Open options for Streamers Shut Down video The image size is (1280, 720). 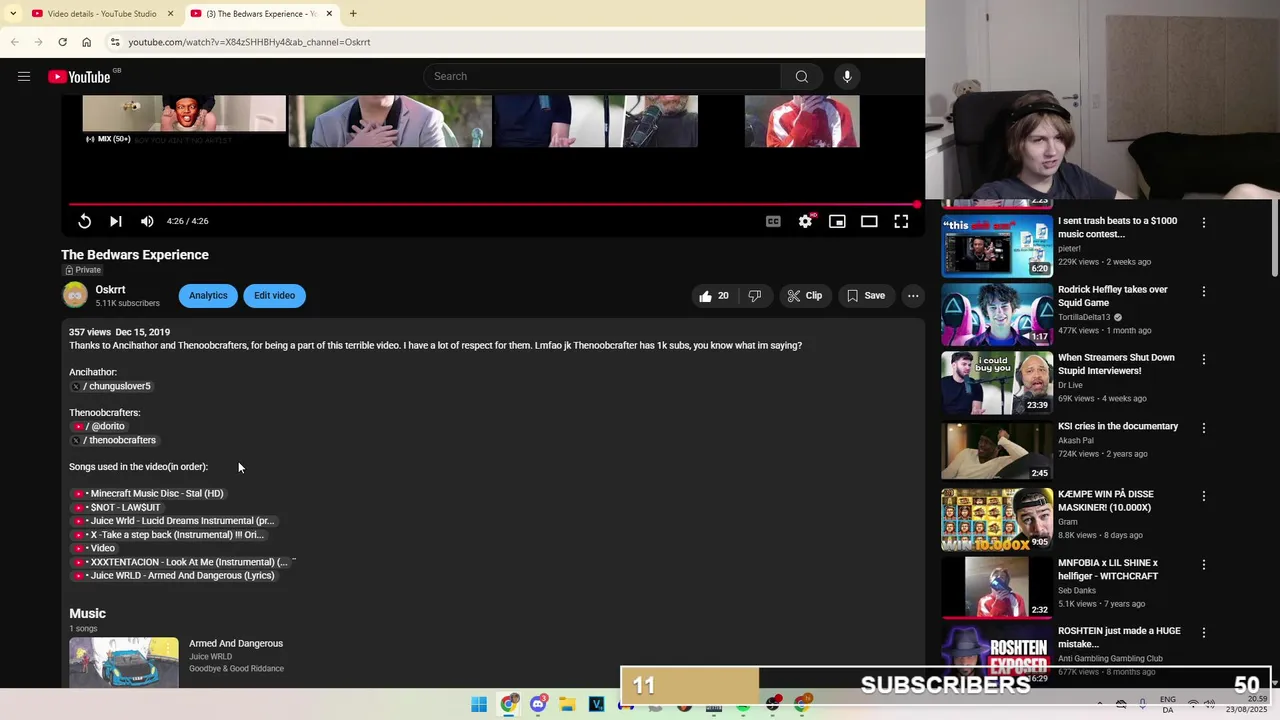(x=1203, y=359)
